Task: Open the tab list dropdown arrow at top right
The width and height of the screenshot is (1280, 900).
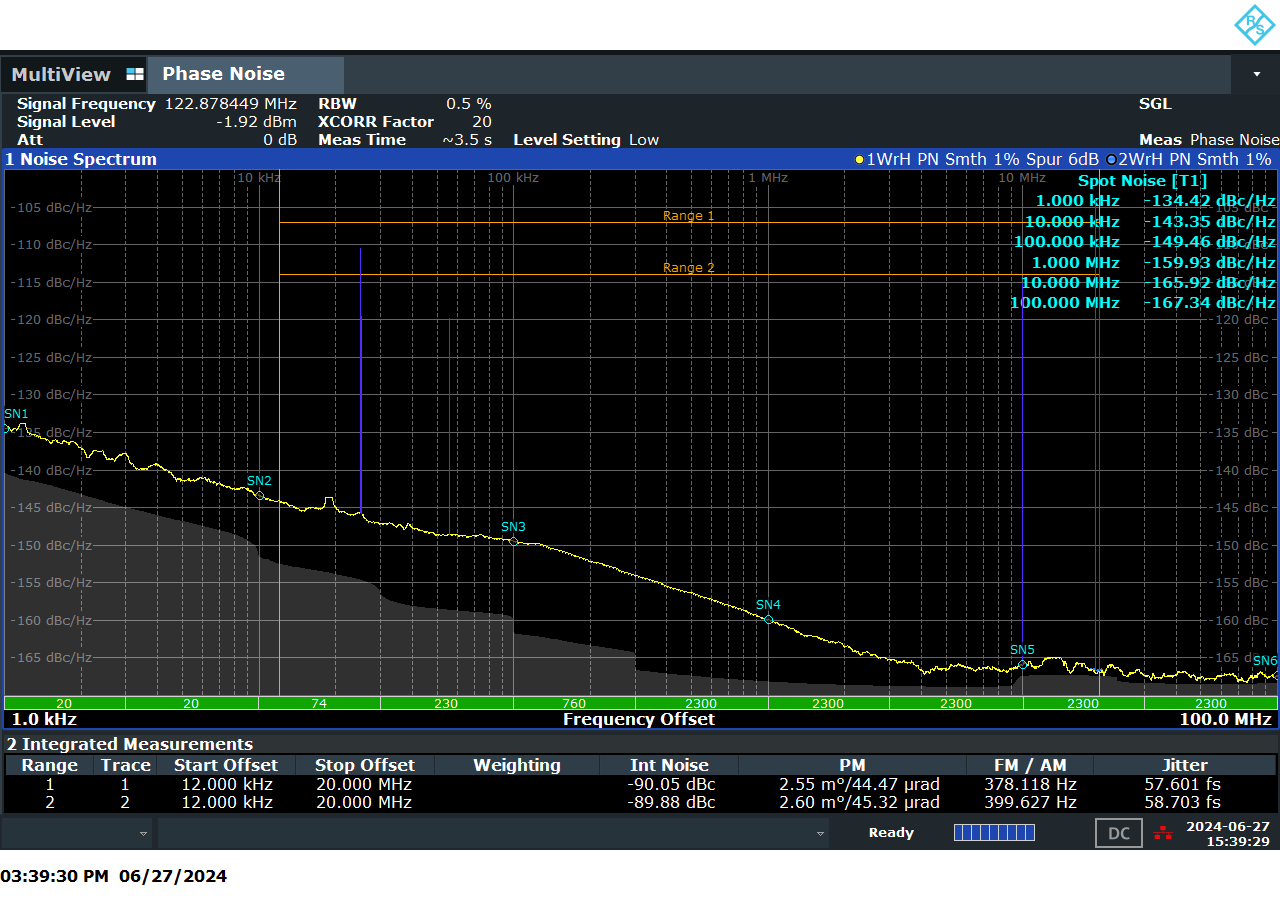Action: 1256,75
